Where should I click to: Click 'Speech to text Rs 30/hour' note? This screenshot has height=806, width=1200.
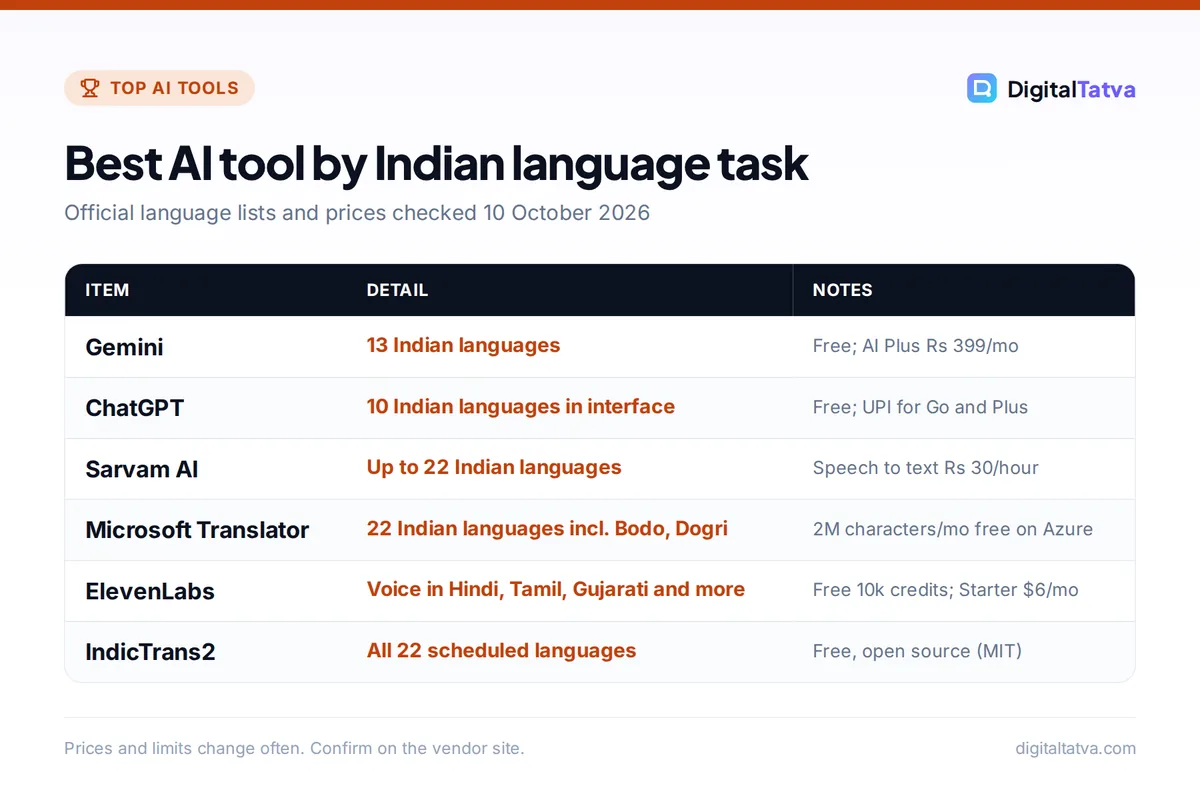(x=925, y=468)
